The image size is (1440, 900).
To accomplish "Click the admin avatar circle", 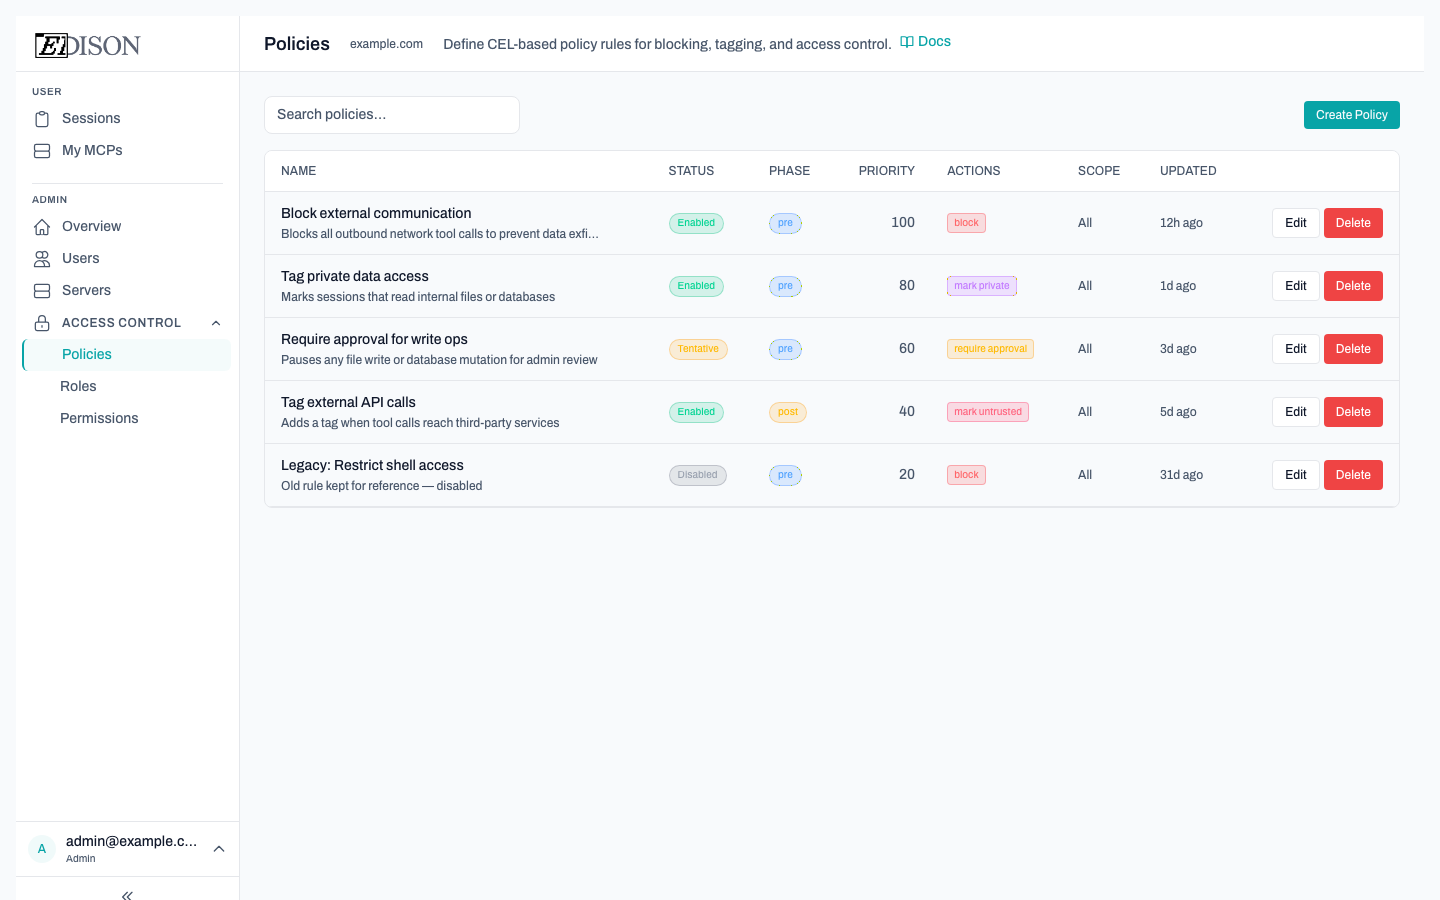I will (42, 848).
